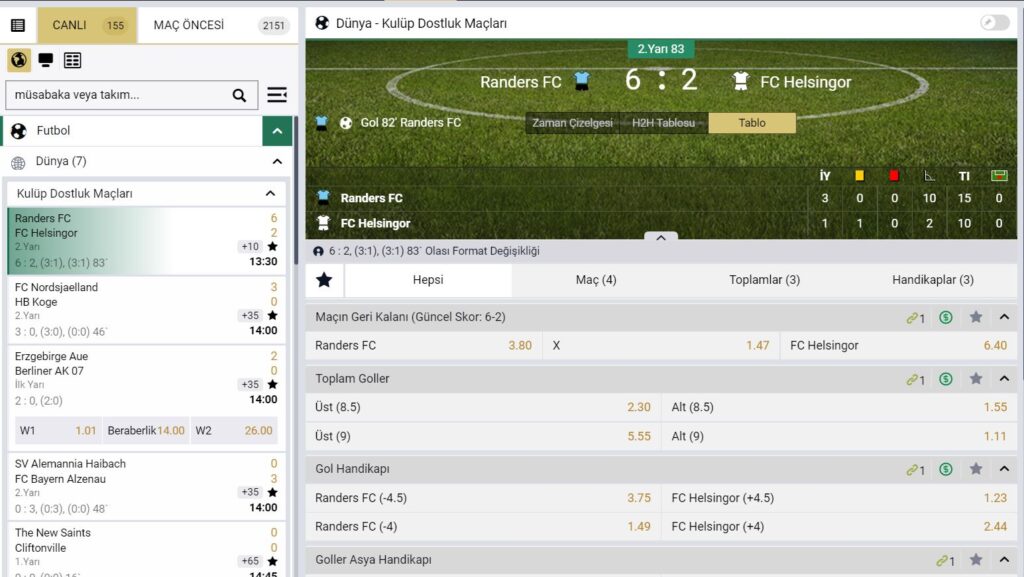This screenshot has width=1024, height=577.
Task: Toggle the switch at top right of header
Action: click(995, 23)
